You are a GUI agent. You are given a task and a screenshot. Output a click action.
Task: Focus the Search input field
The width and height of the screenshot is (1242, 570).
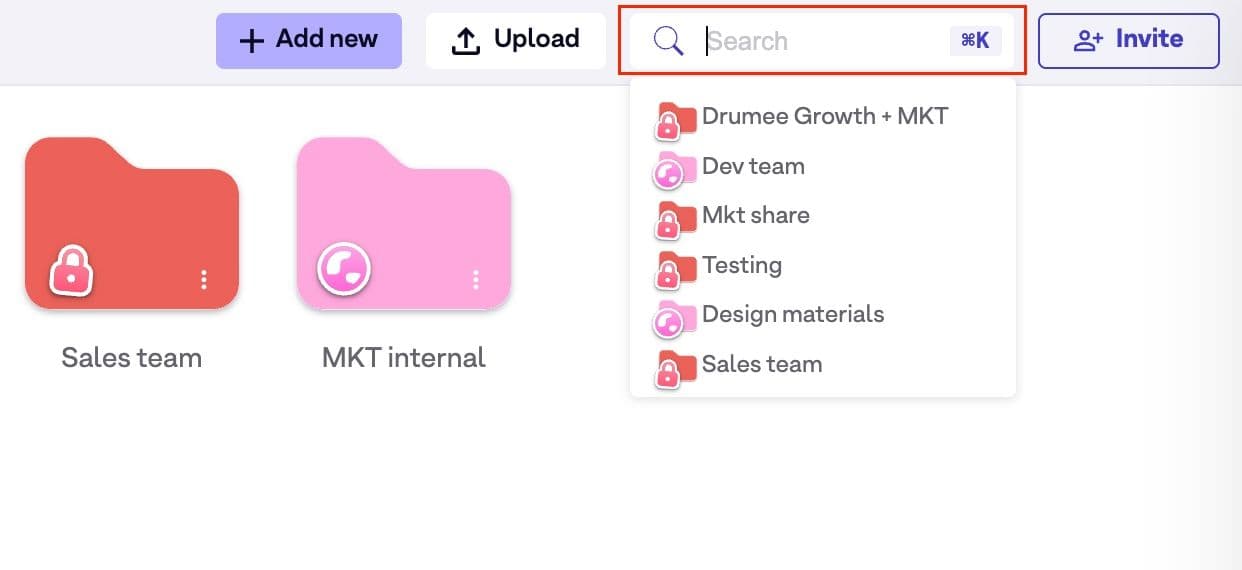(822, 41)
